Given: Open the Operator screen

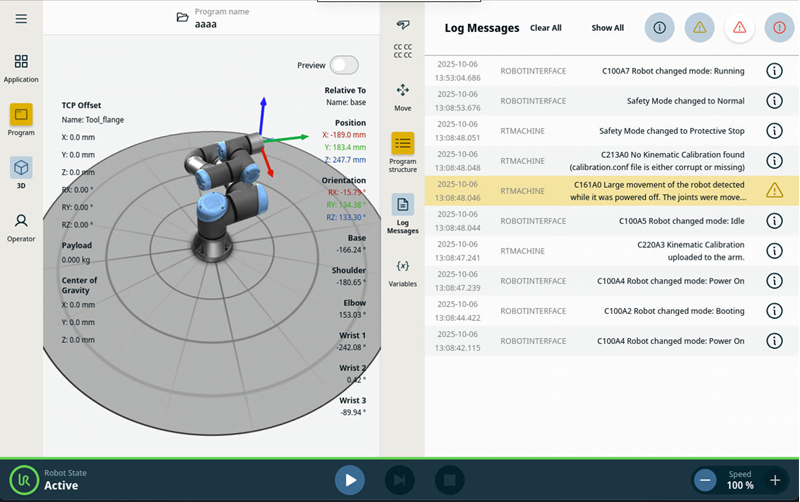Looking at the screenshot, I should [x=21, y=227].
